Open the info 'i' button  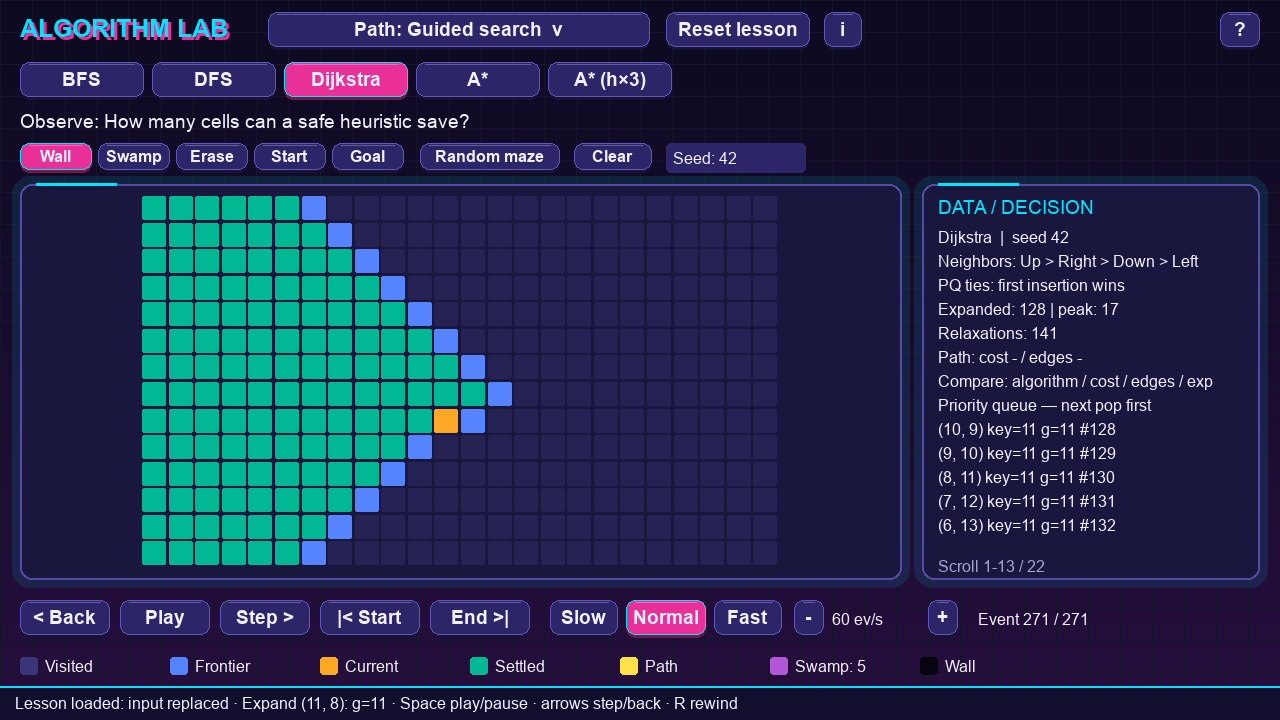[x=842, y=30]
